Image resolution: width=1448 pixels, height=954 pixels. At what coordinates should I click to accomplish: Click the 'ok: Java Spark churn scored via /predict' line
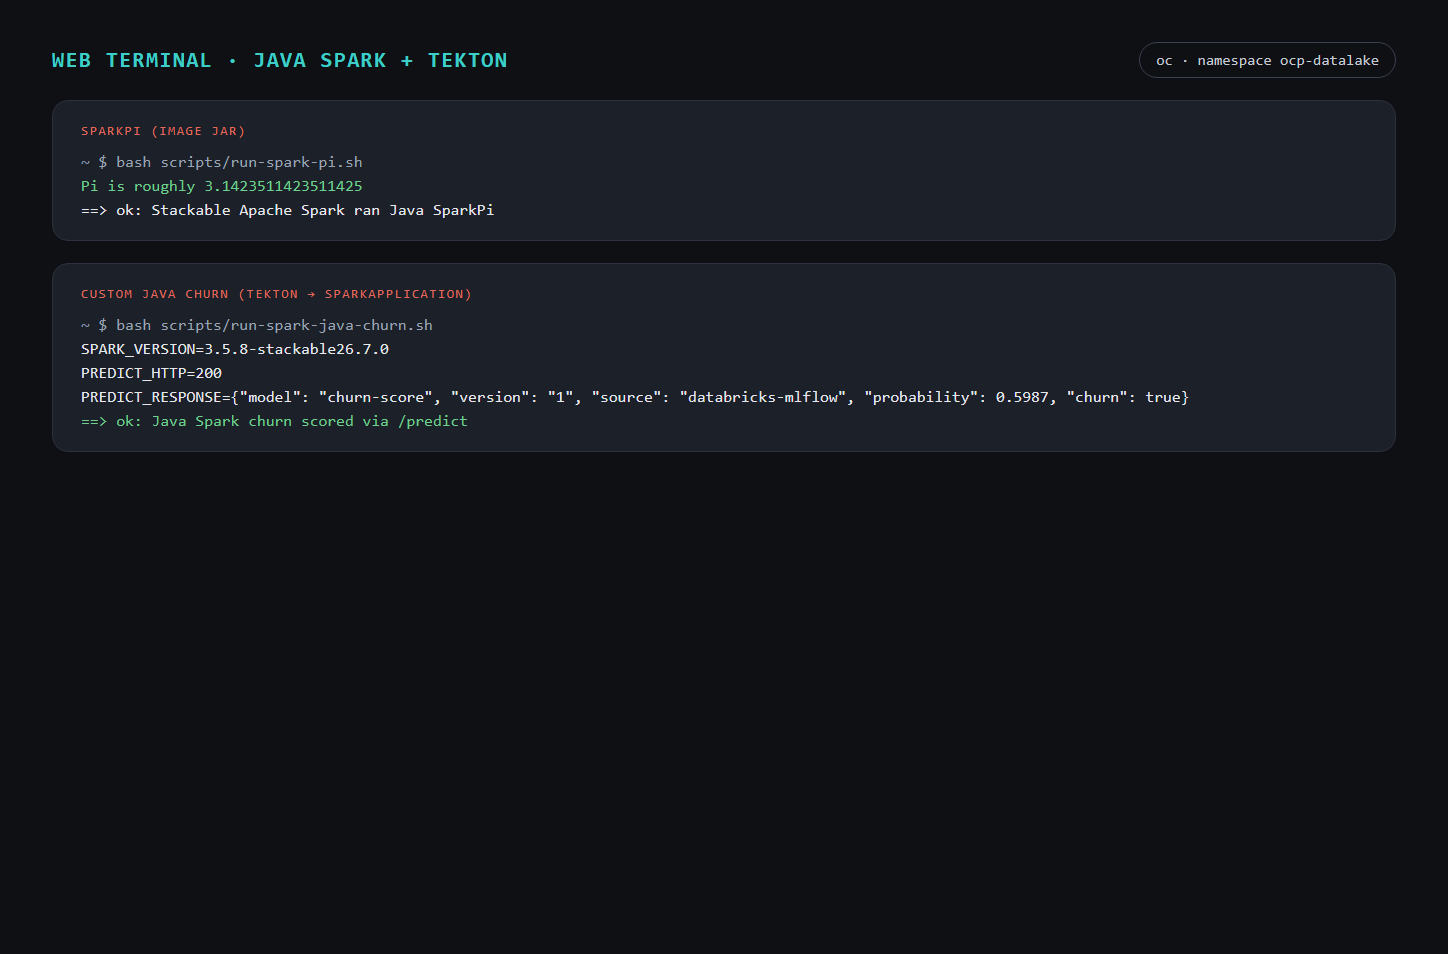coord(274,421)
